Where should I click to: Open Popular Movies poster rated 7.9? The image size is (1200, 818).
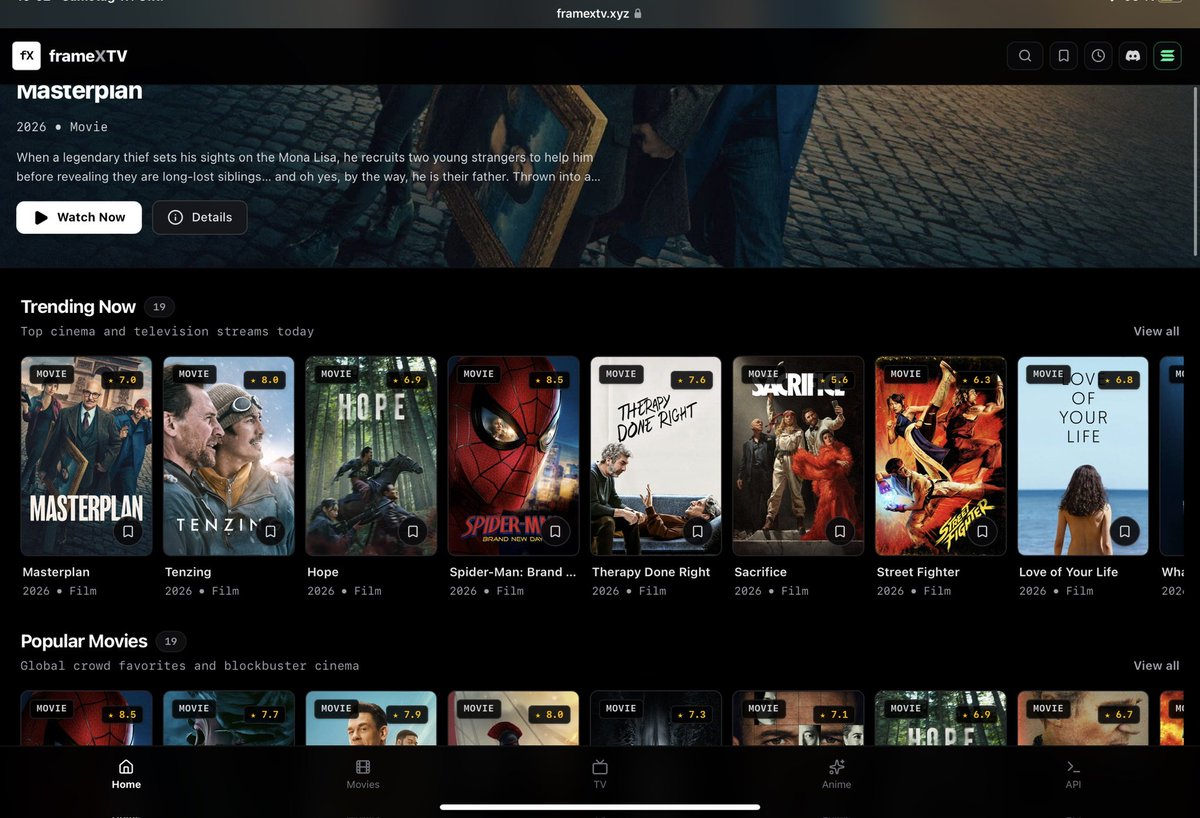[371, 718]
